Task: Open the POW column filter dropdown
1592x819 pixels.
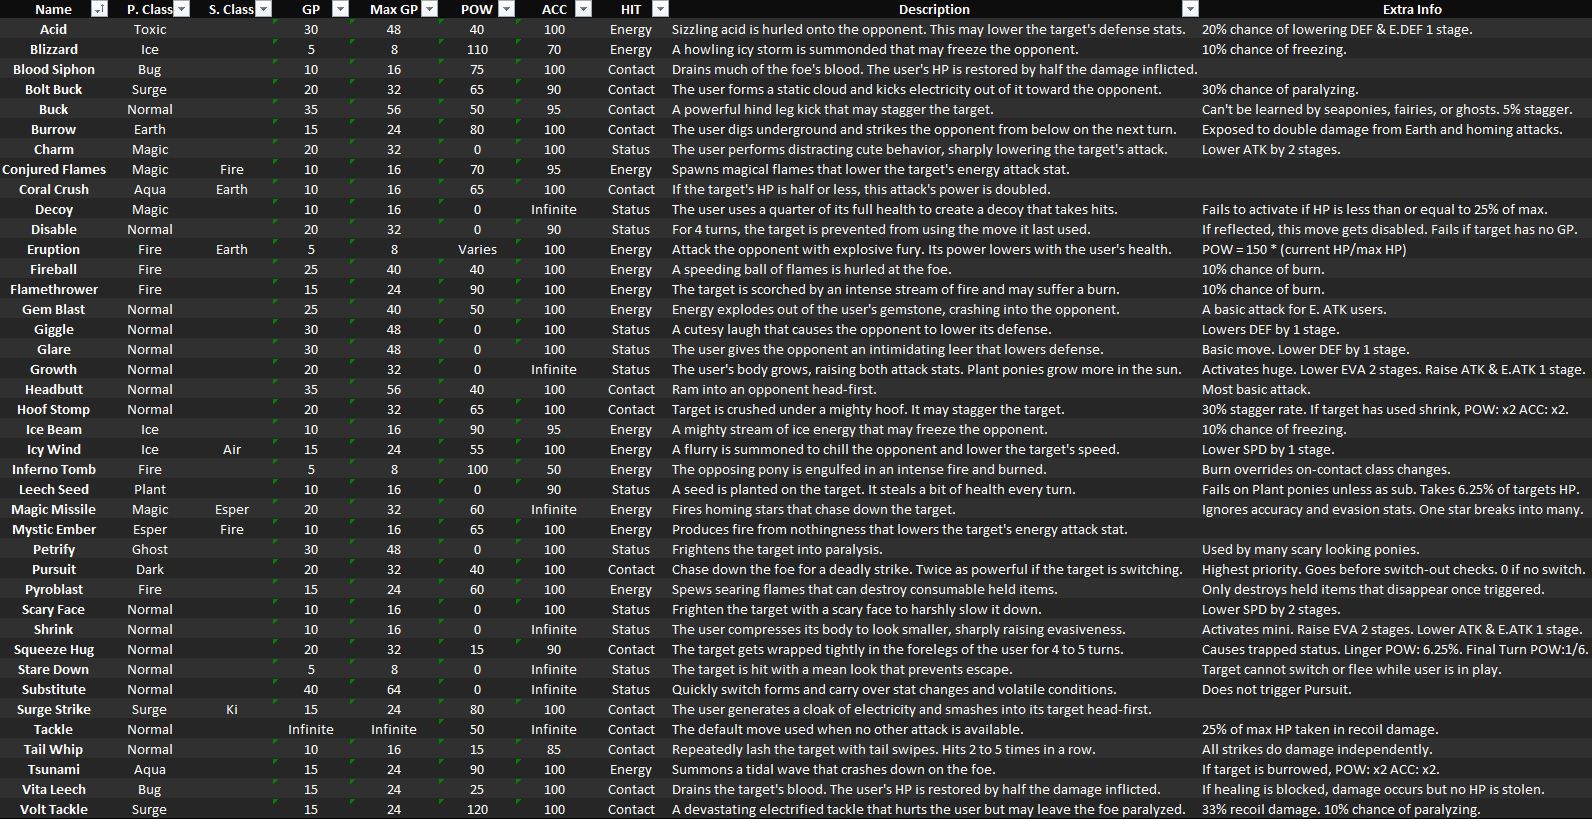Action: tap(506, 9)
